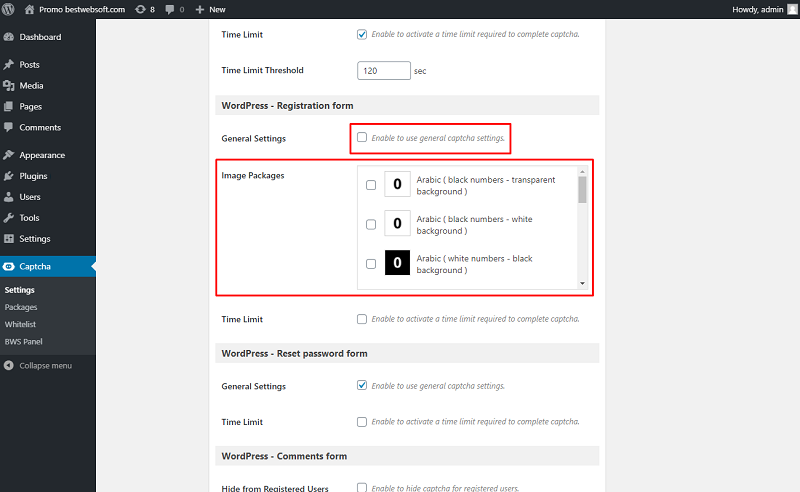The height and width of the screenshot is (492, 800).
Task: Click the Posts pushpin icon
Action: (x=9, y=64)
